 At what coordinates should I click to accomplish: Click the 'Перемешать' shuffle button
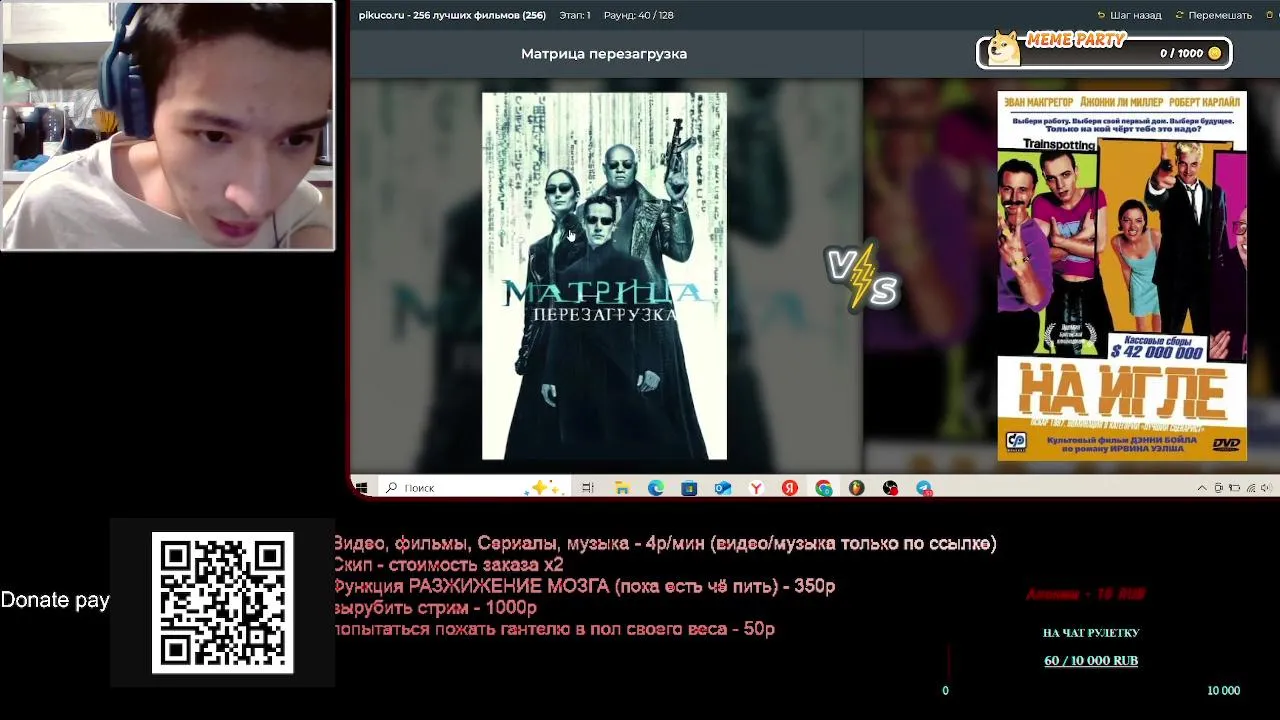pyautogui.click(x=1213, y=15)
